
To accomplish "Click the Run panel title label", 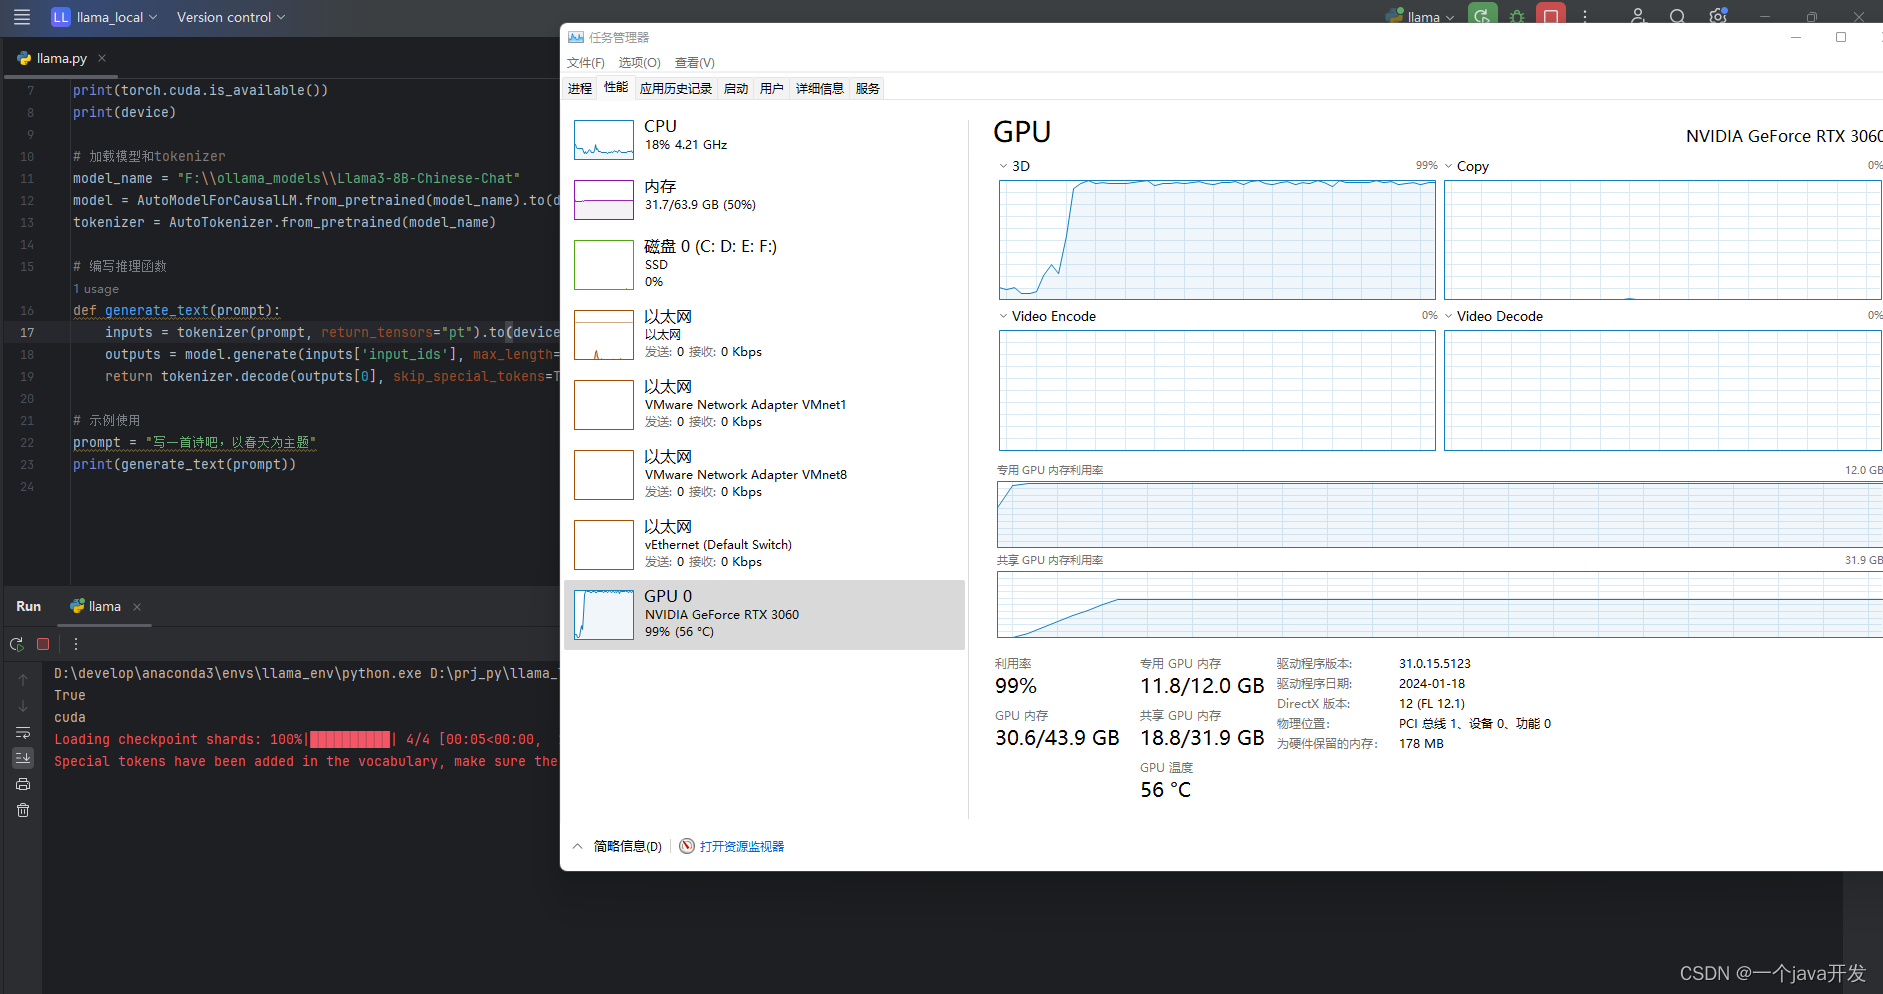I will tap(29, 606).
